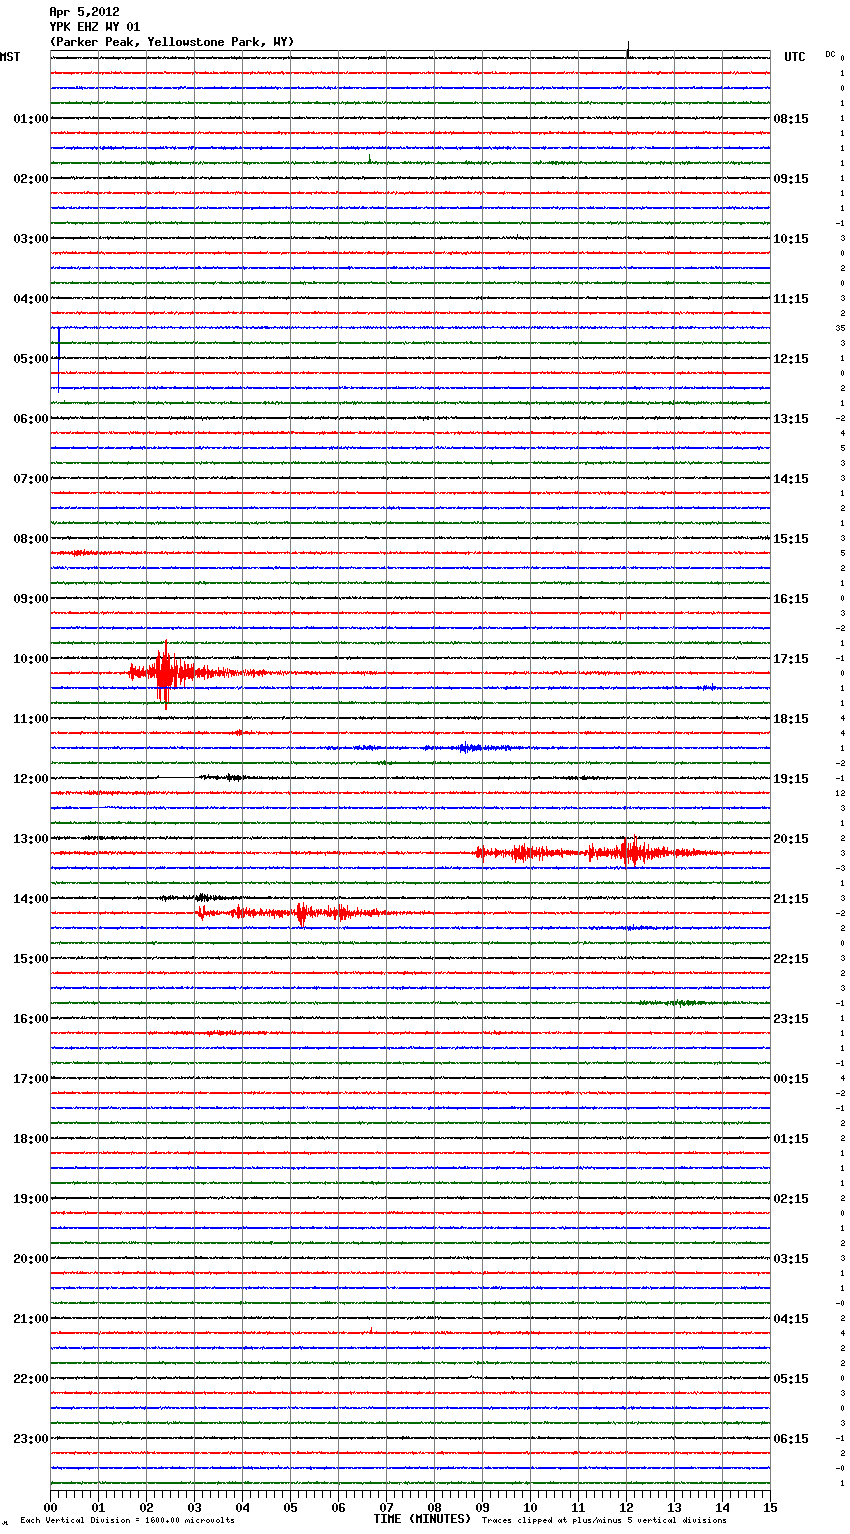Click the 1600.00 microvolts vertical division note
Image resolution: width=850 pixels, height=1534 pixels.
coord(127,1521)
